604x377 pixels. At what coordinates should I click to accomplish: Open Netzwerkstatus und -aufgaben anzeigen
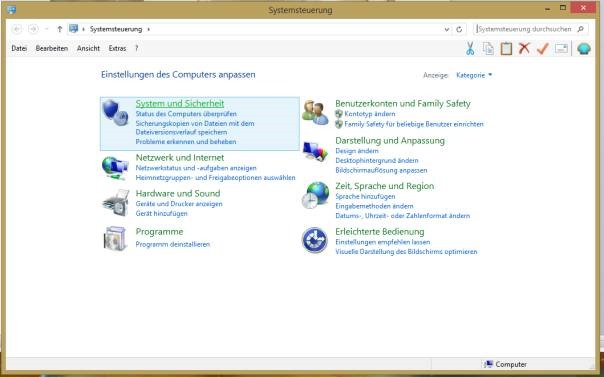(196, 168)
